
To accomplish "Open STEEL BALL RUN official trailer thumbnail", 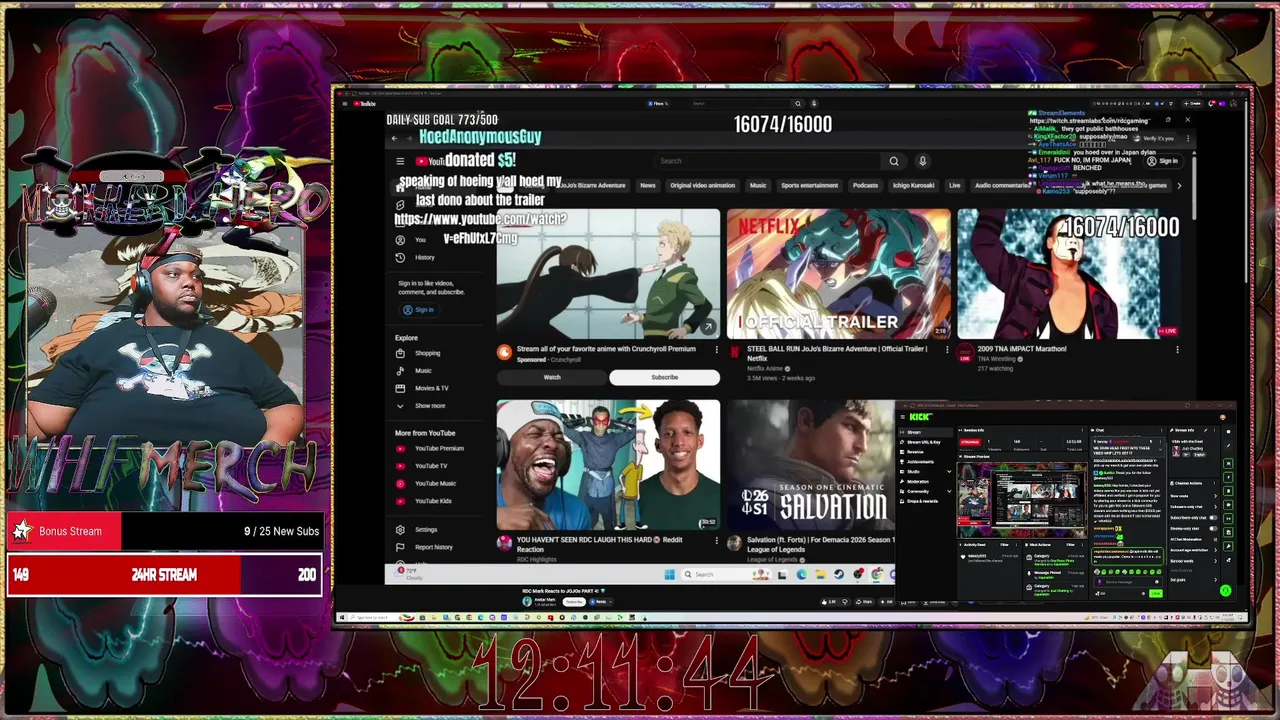I will 839,274.
